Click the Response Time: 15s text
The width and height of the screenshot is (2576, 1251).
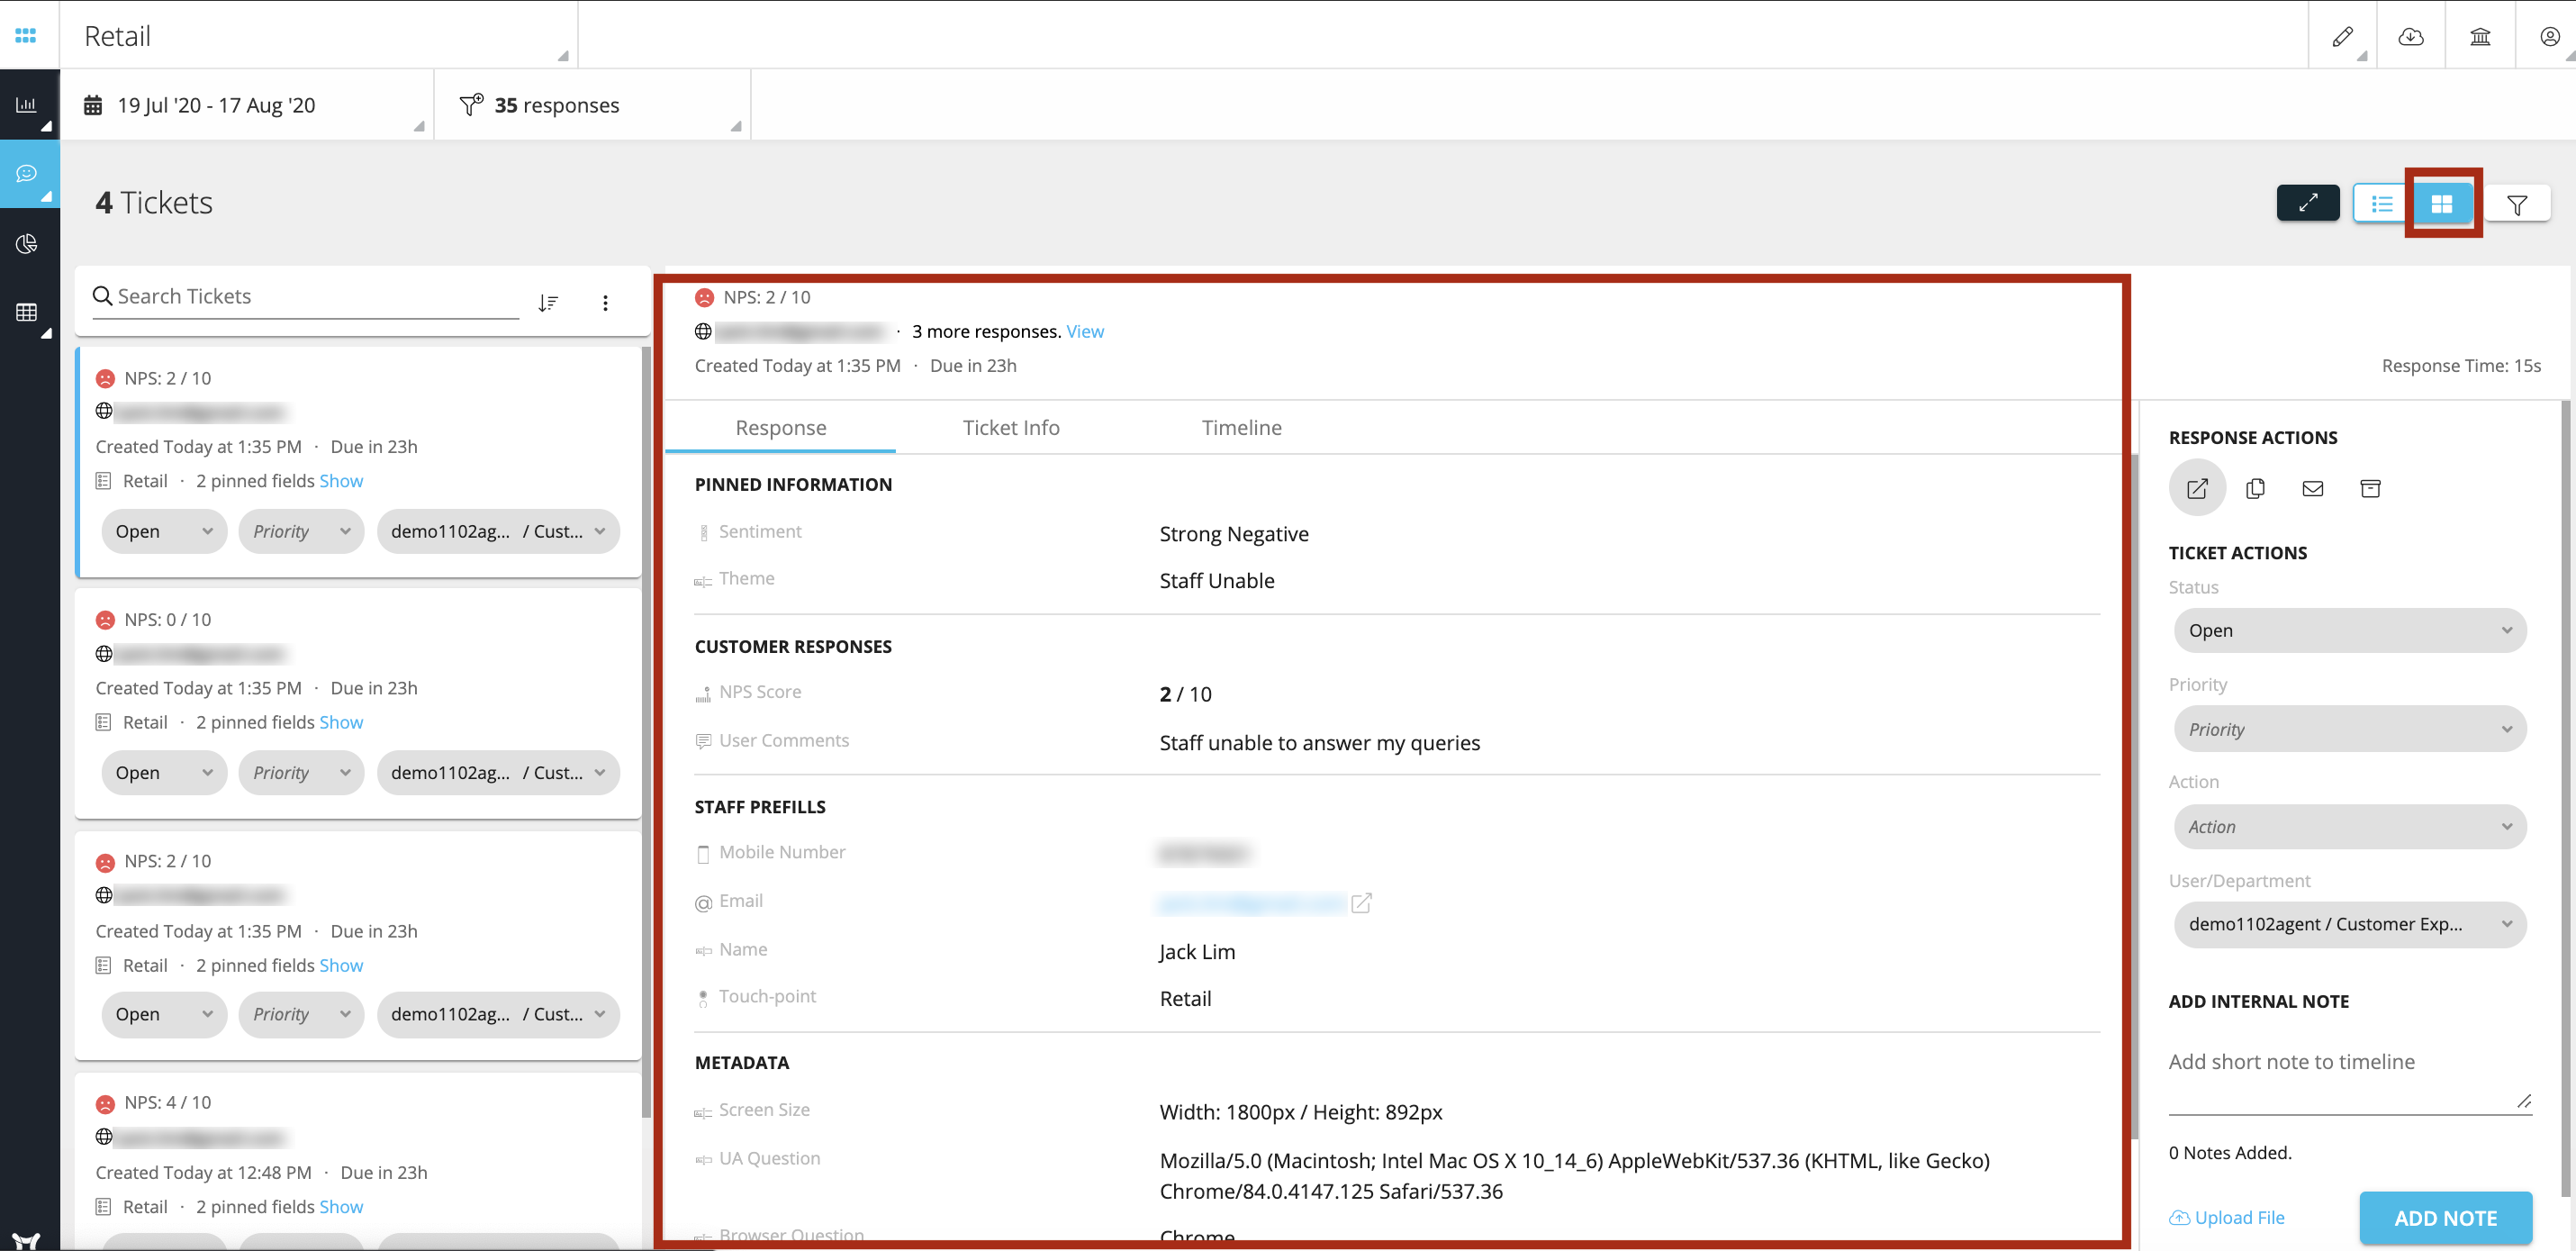point(2461,365)
